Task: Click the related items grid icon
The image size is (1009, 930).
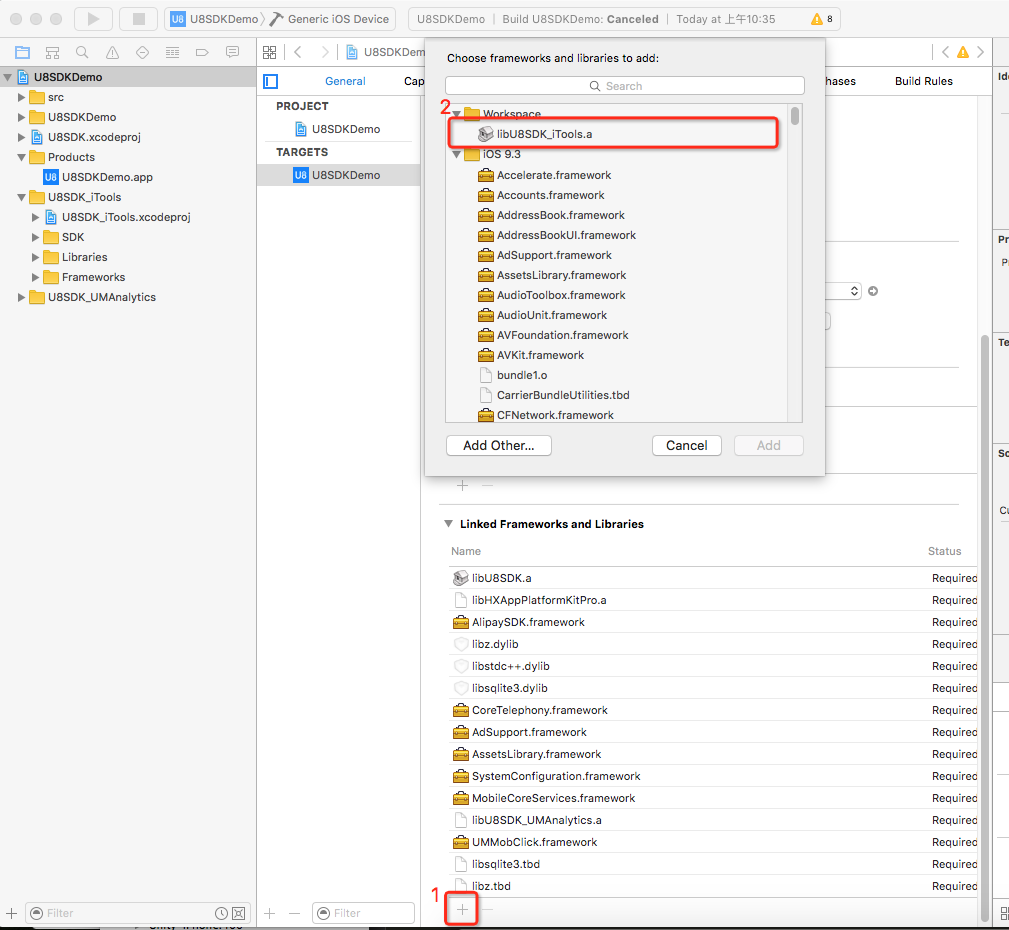Action: point(270,52)
